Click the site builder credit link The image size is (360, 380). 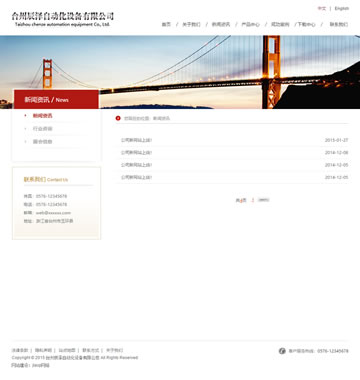(x=41, y=365)
